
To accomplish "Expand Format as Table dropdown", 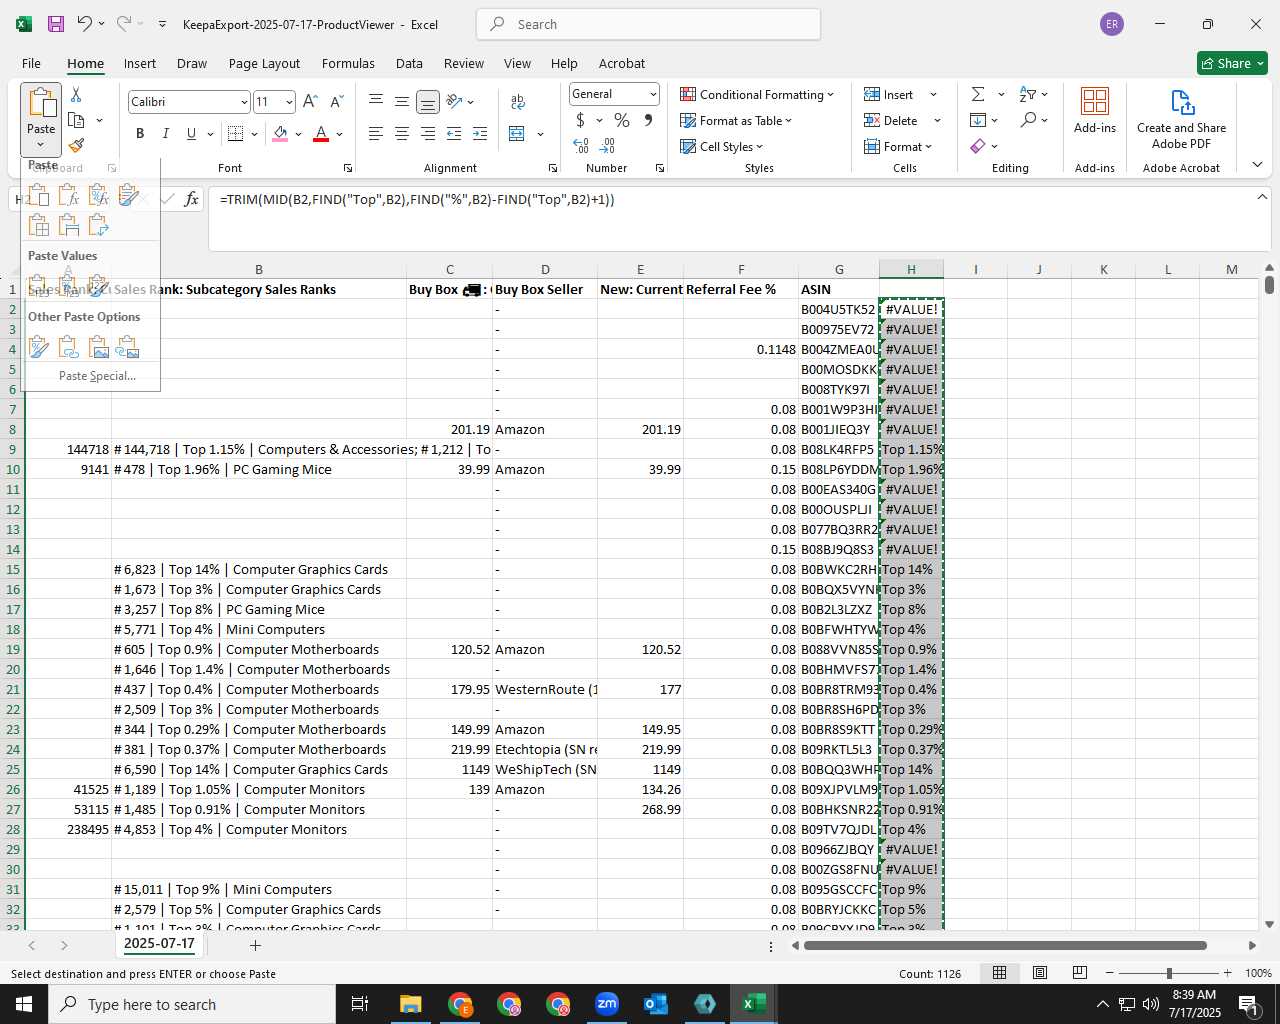I will [736, 120].
